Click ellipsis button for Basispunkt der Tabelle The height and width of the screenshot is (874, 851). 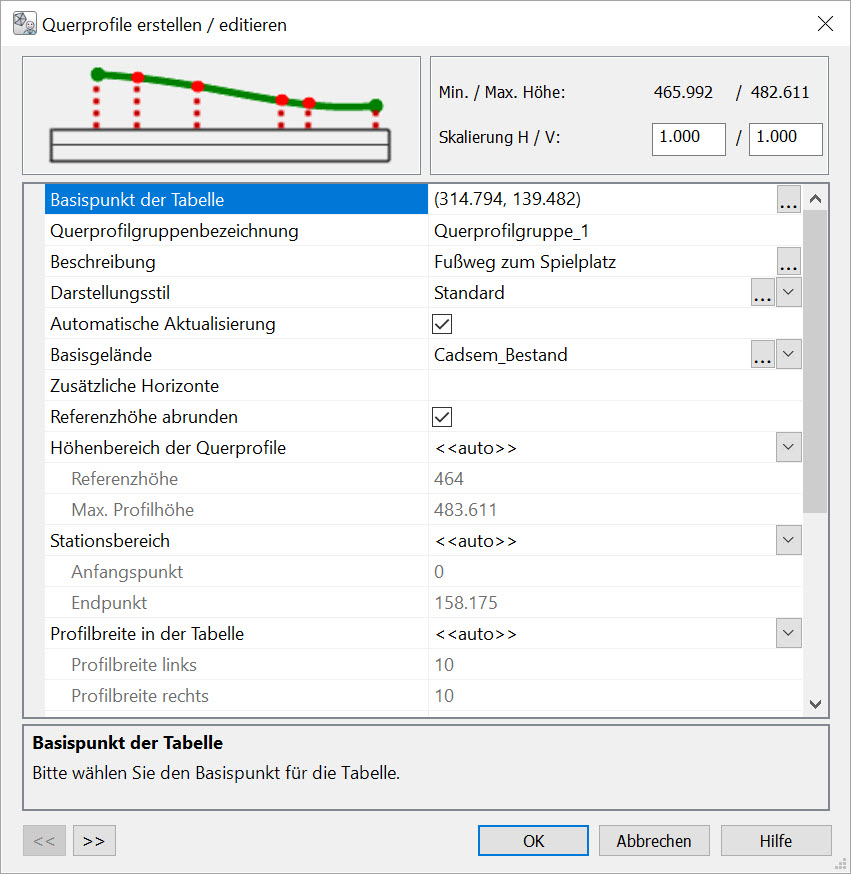click(x=788, y=201)
